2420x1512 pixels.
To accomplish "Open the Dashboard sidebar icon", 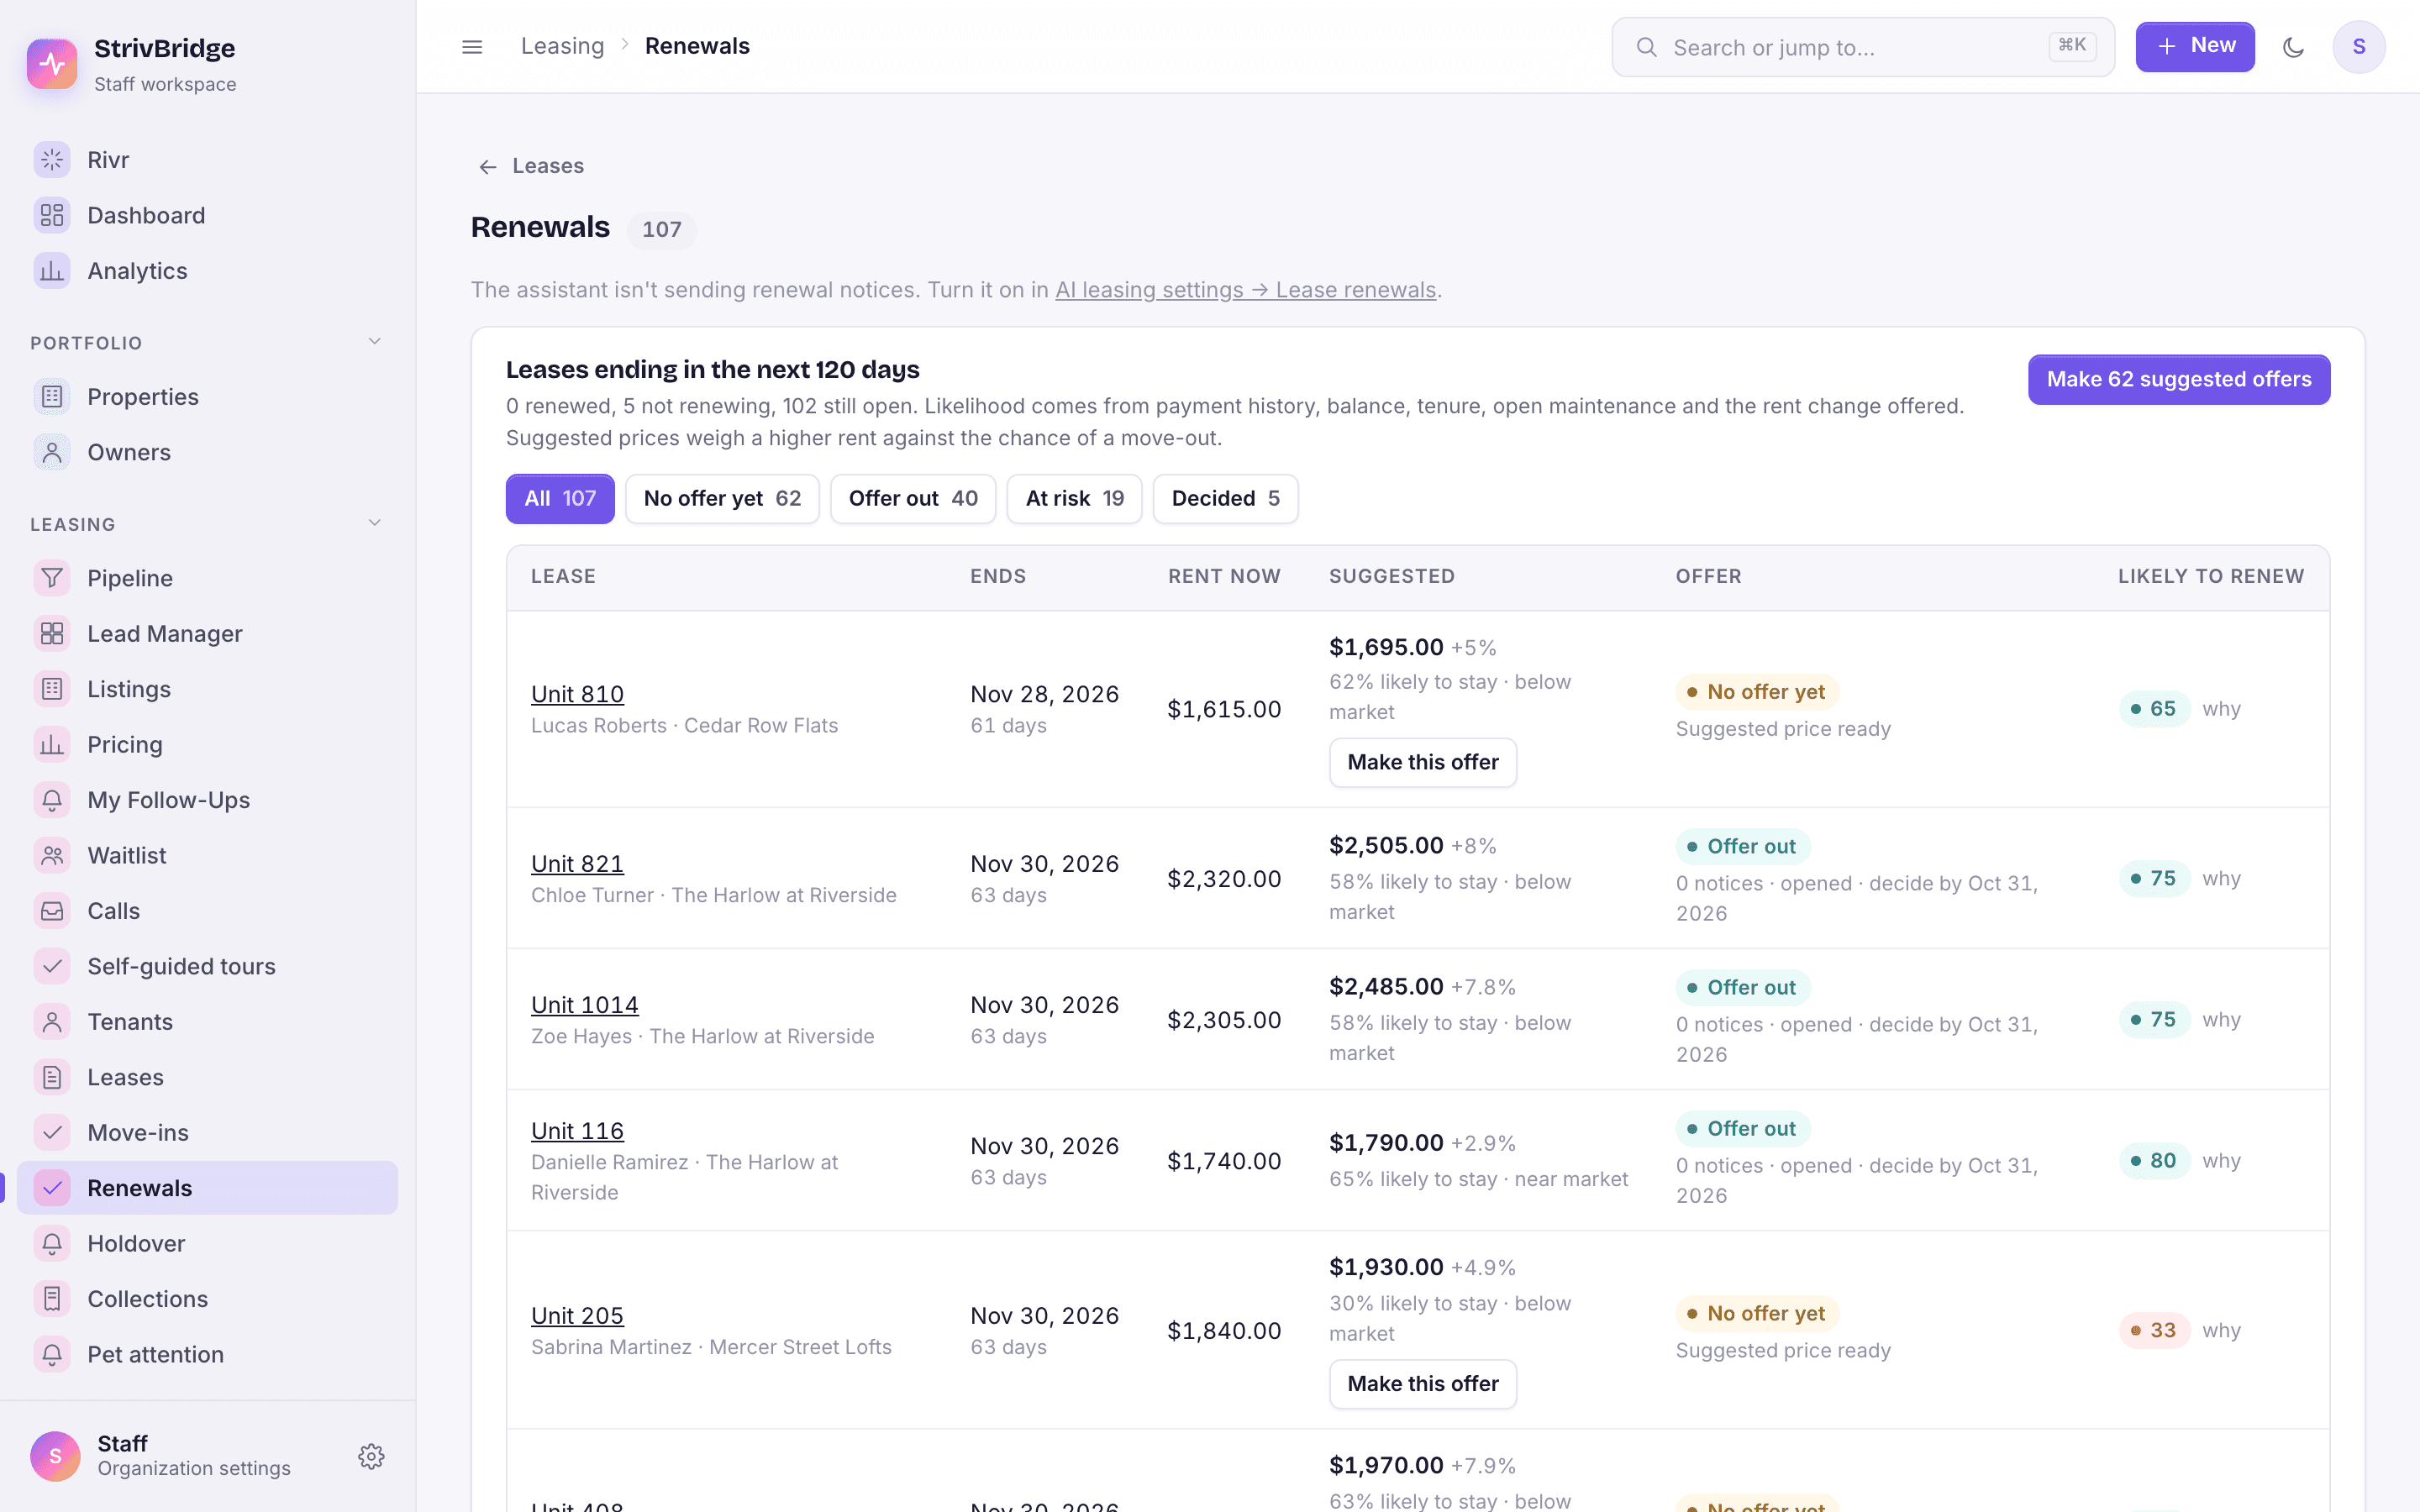I will pos(52,215).
